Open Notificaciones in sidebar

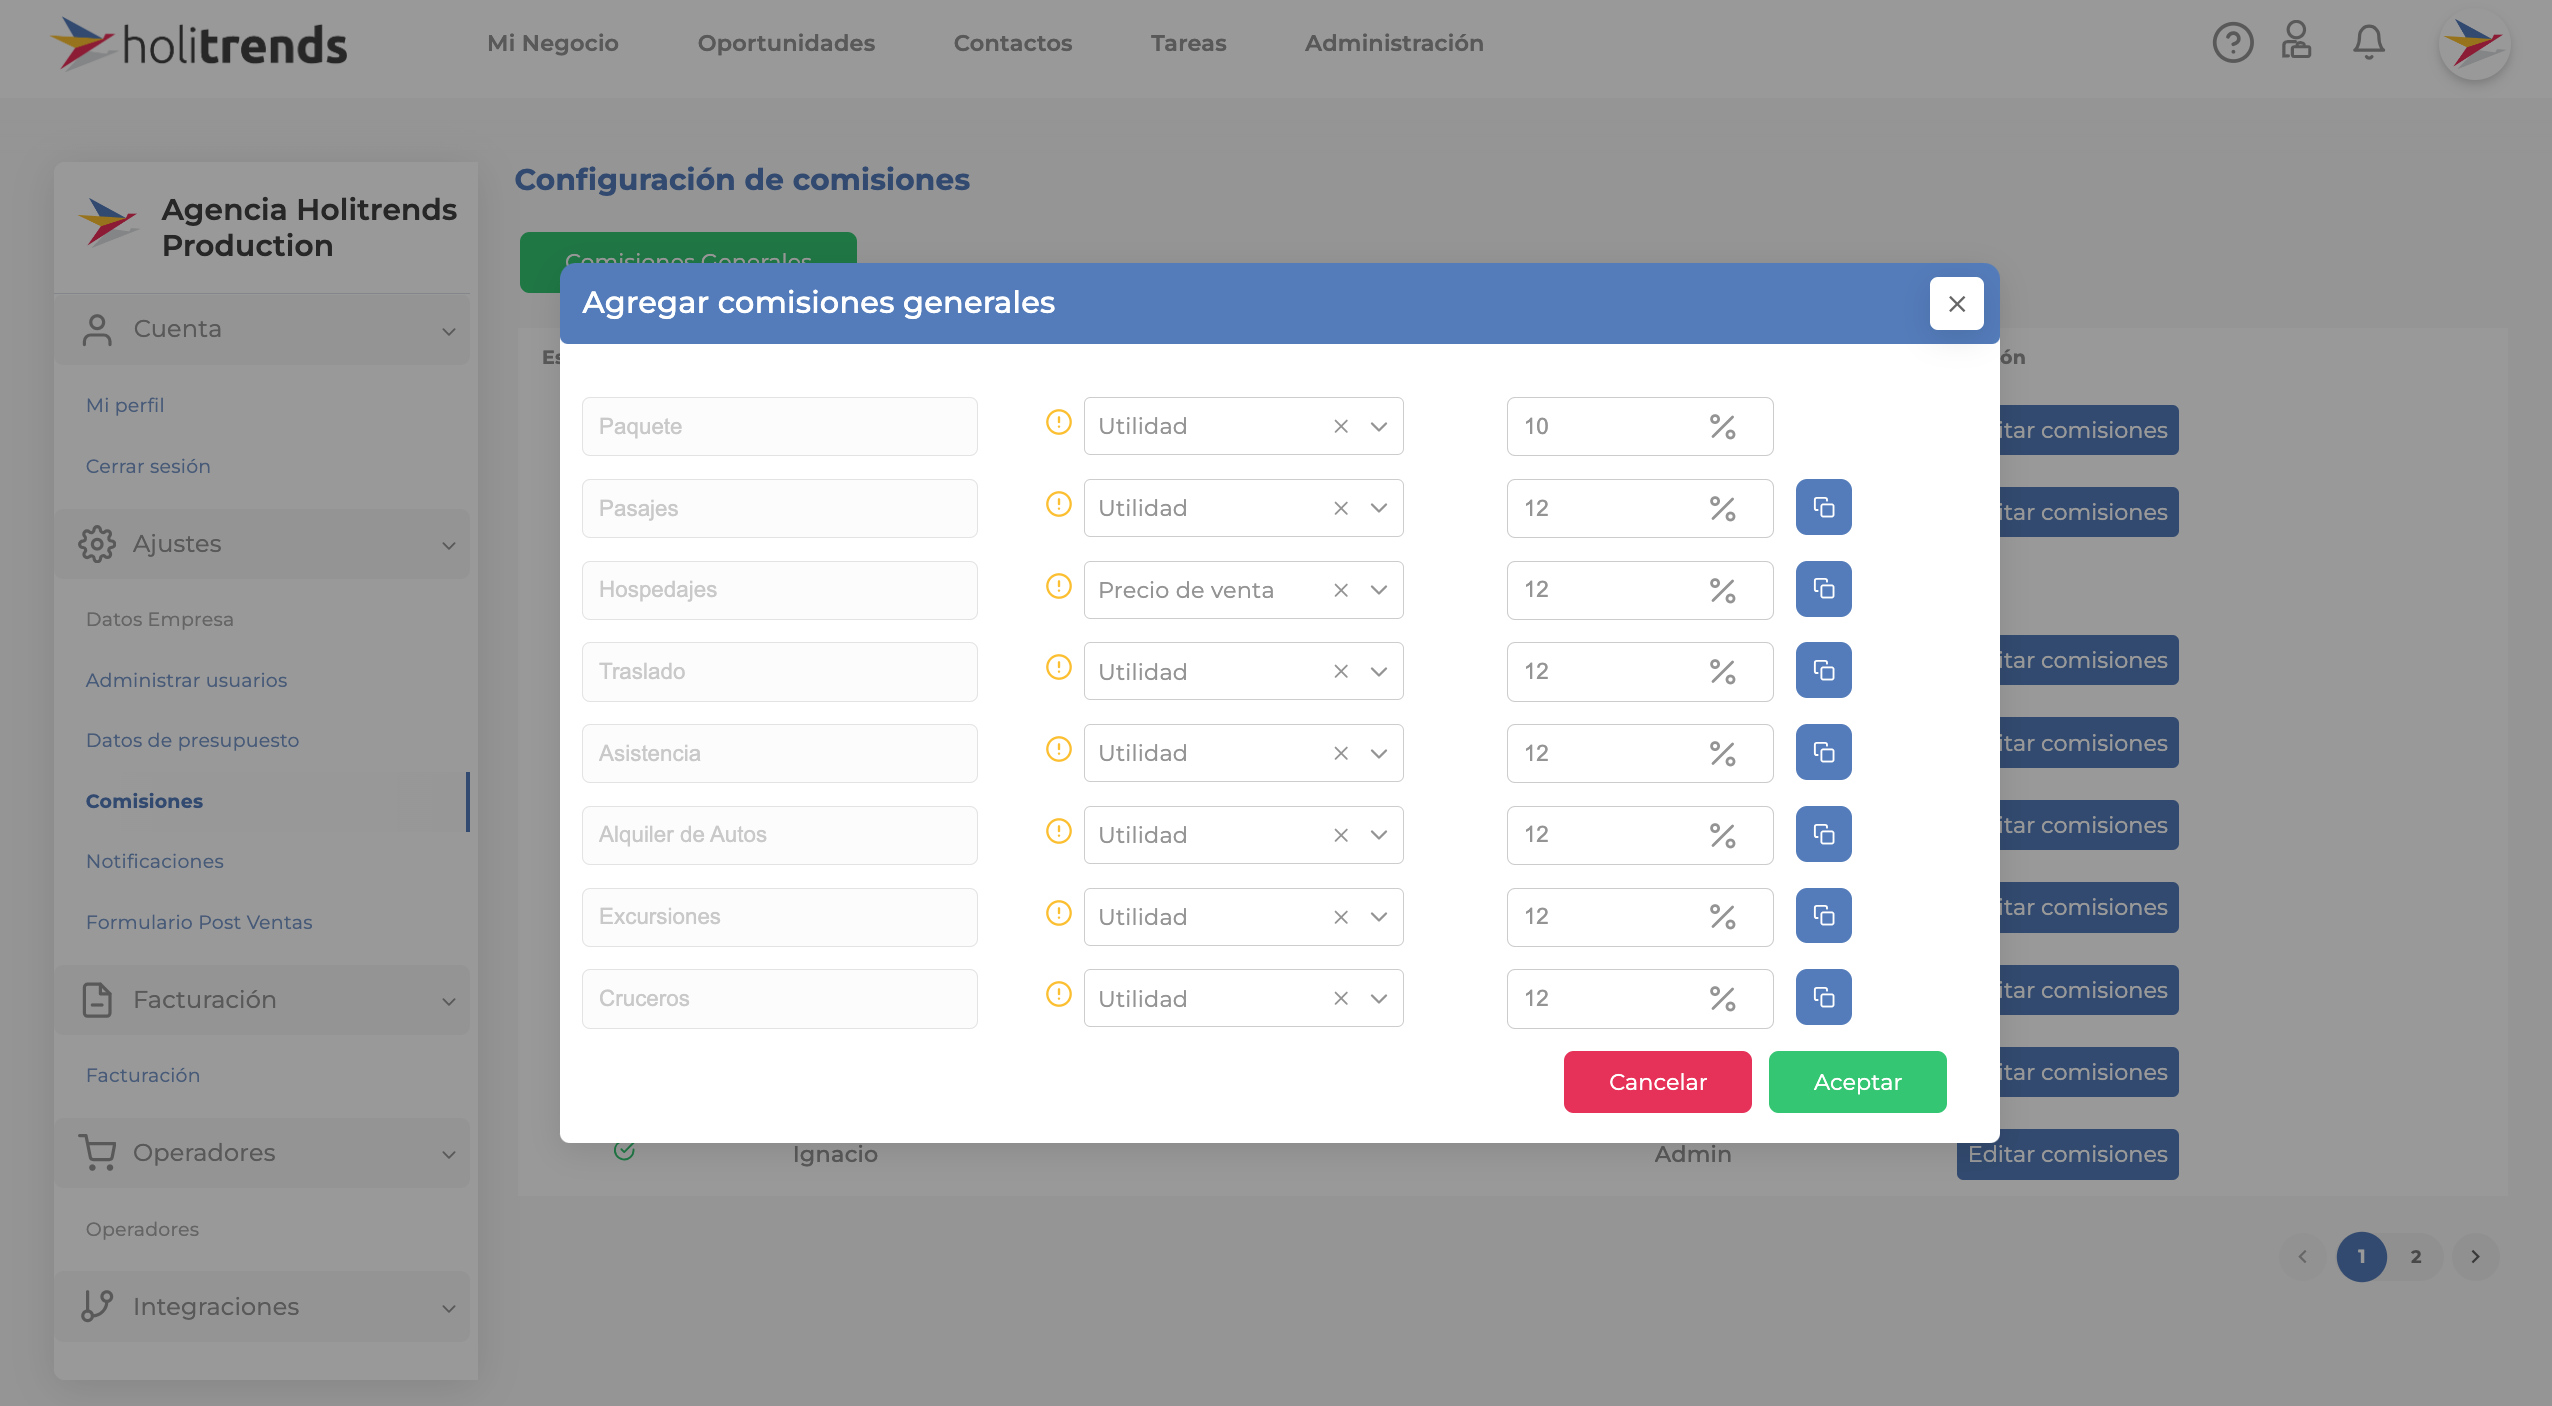pos(154,861)
